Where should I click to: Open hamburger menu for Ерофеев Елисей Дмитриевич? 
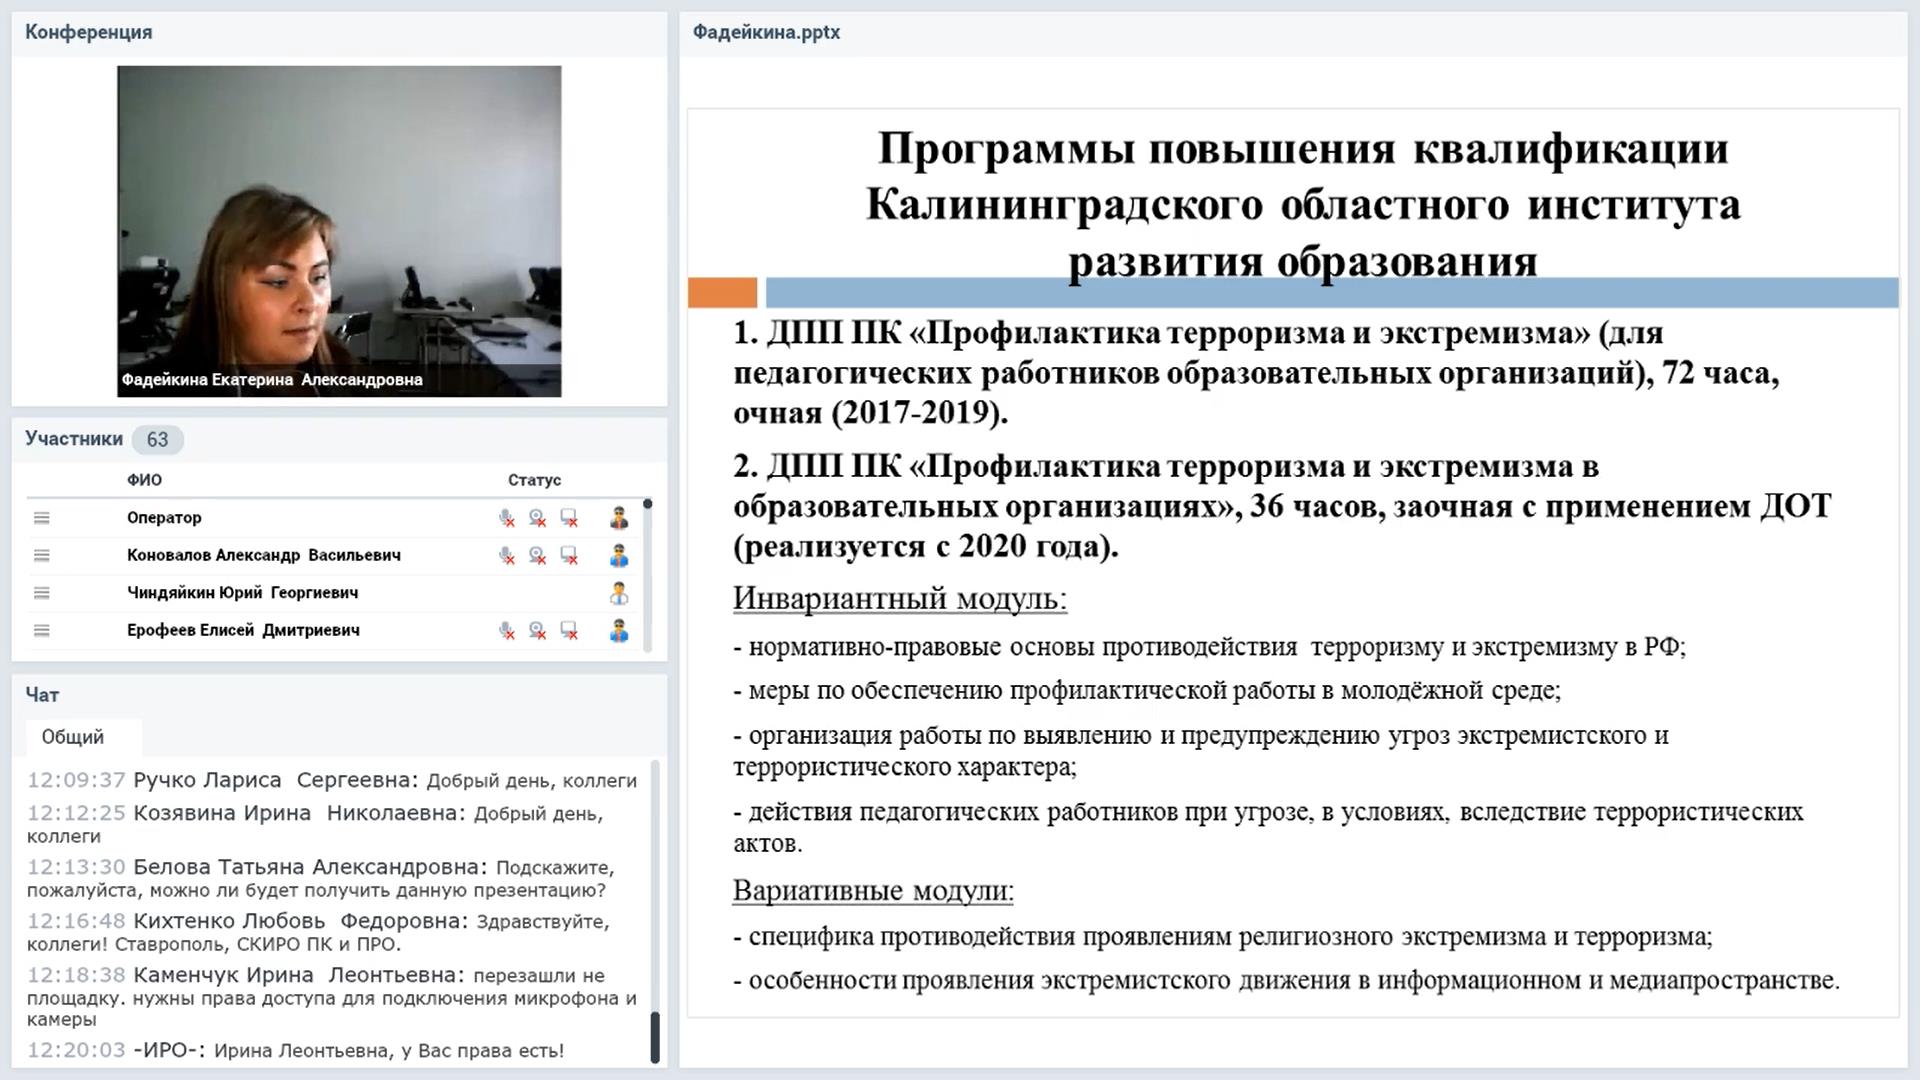pyautogui.click(x=41, y=630)
